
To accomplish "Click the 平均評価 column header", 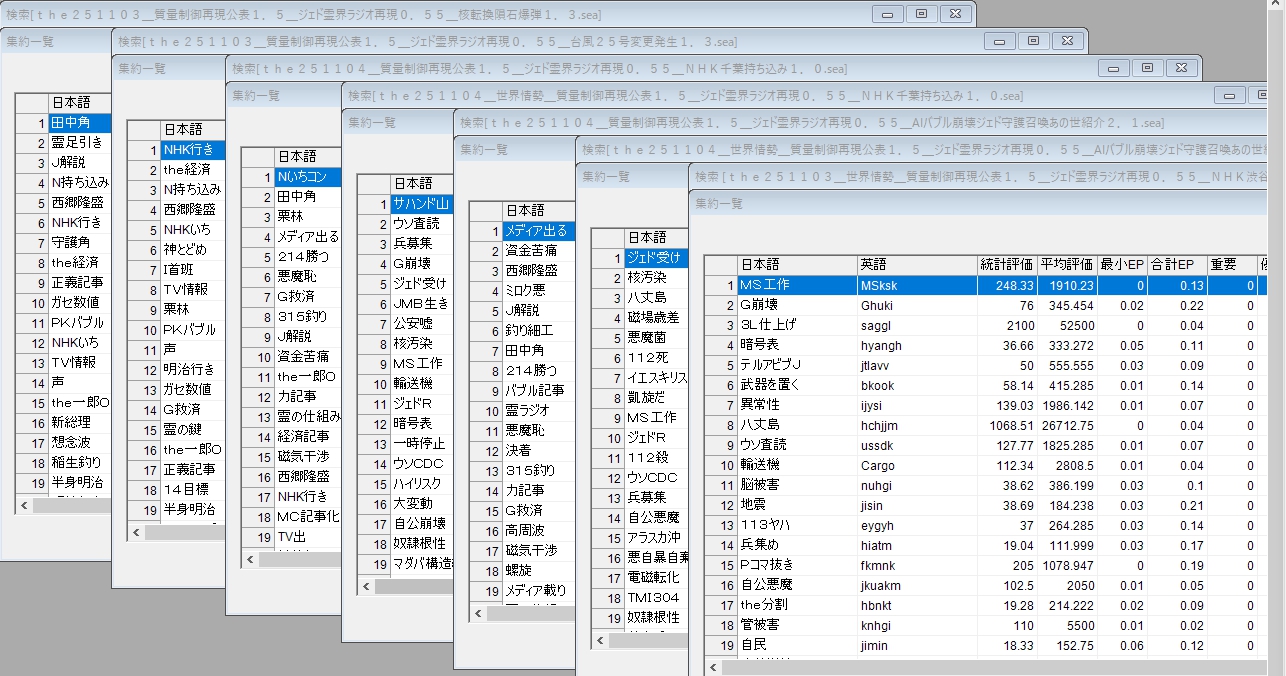I will coord(1067,265).
